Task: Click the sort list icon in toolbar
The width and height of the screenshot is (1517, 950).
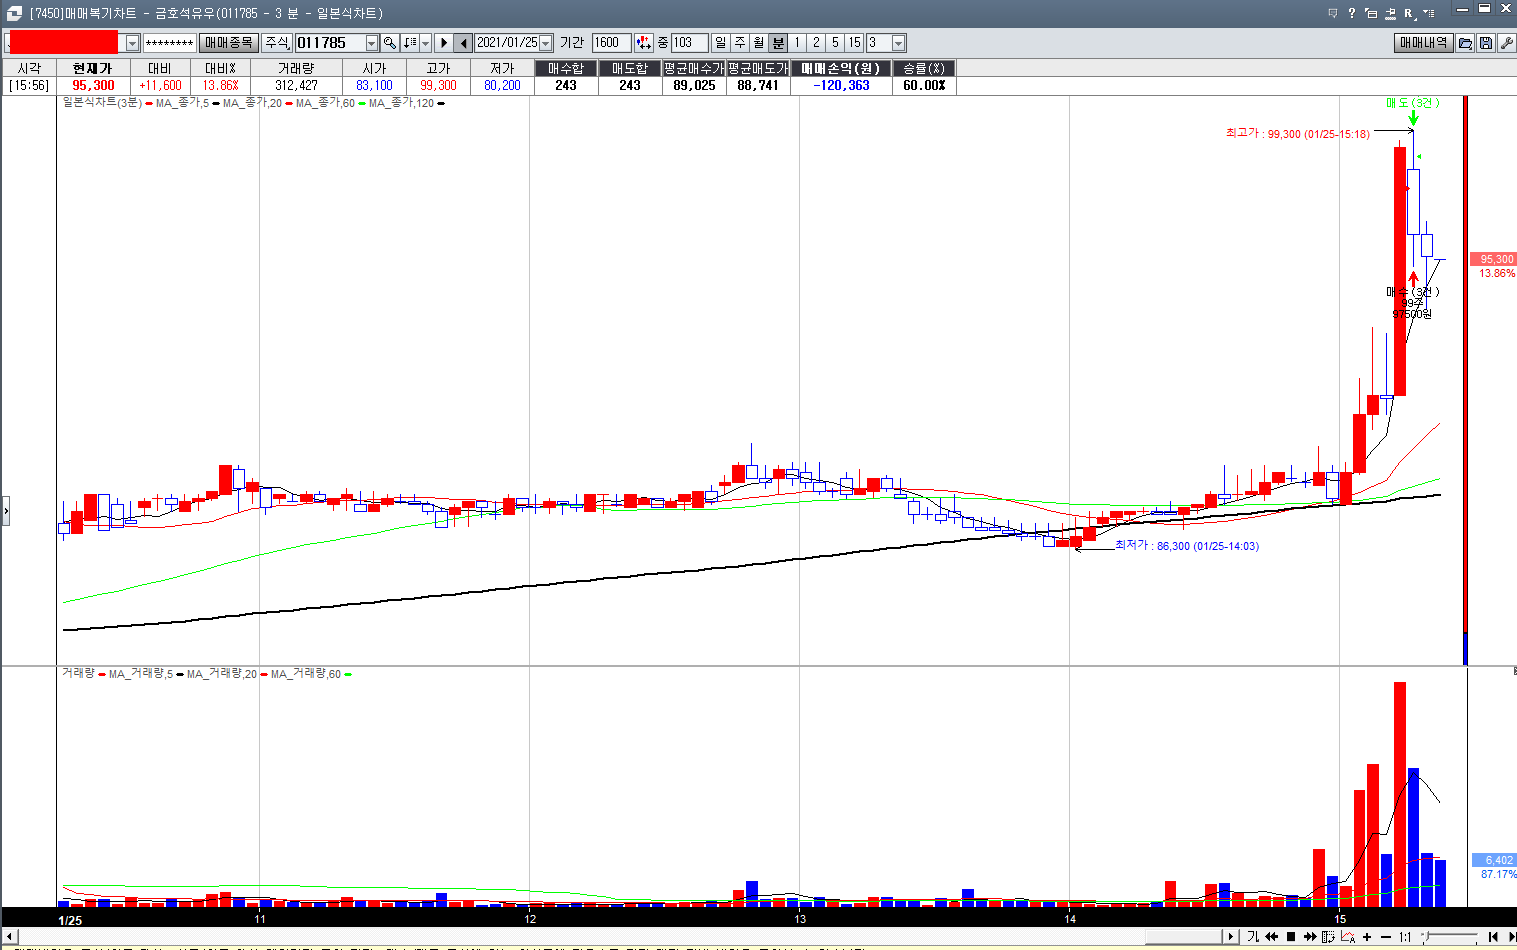Action: point(410,43)
